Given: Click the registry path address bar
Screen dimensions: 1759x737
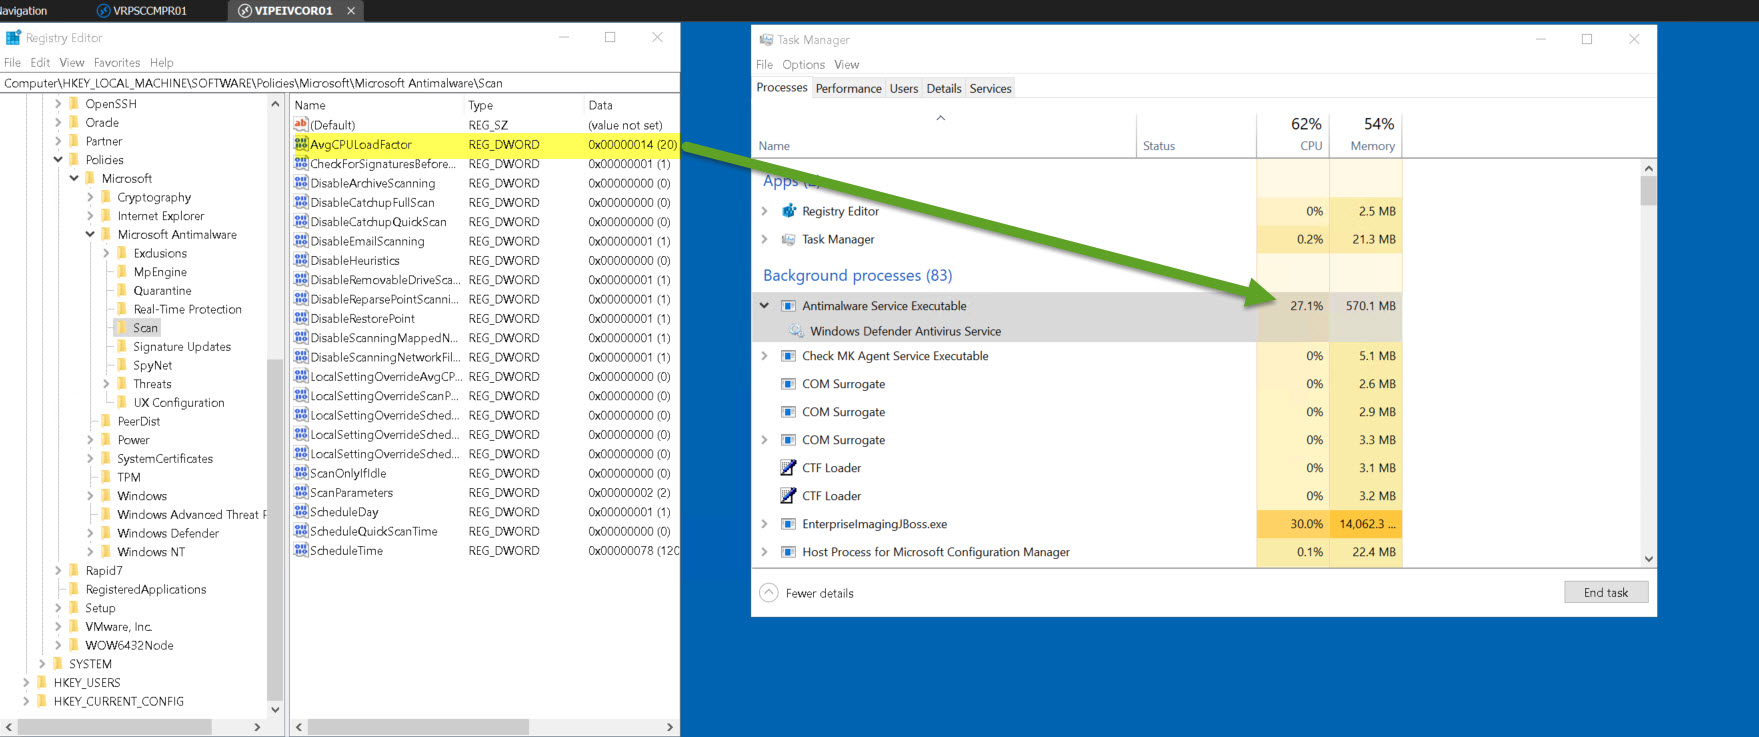Looking at the screenshot, I should coord(340,83).
